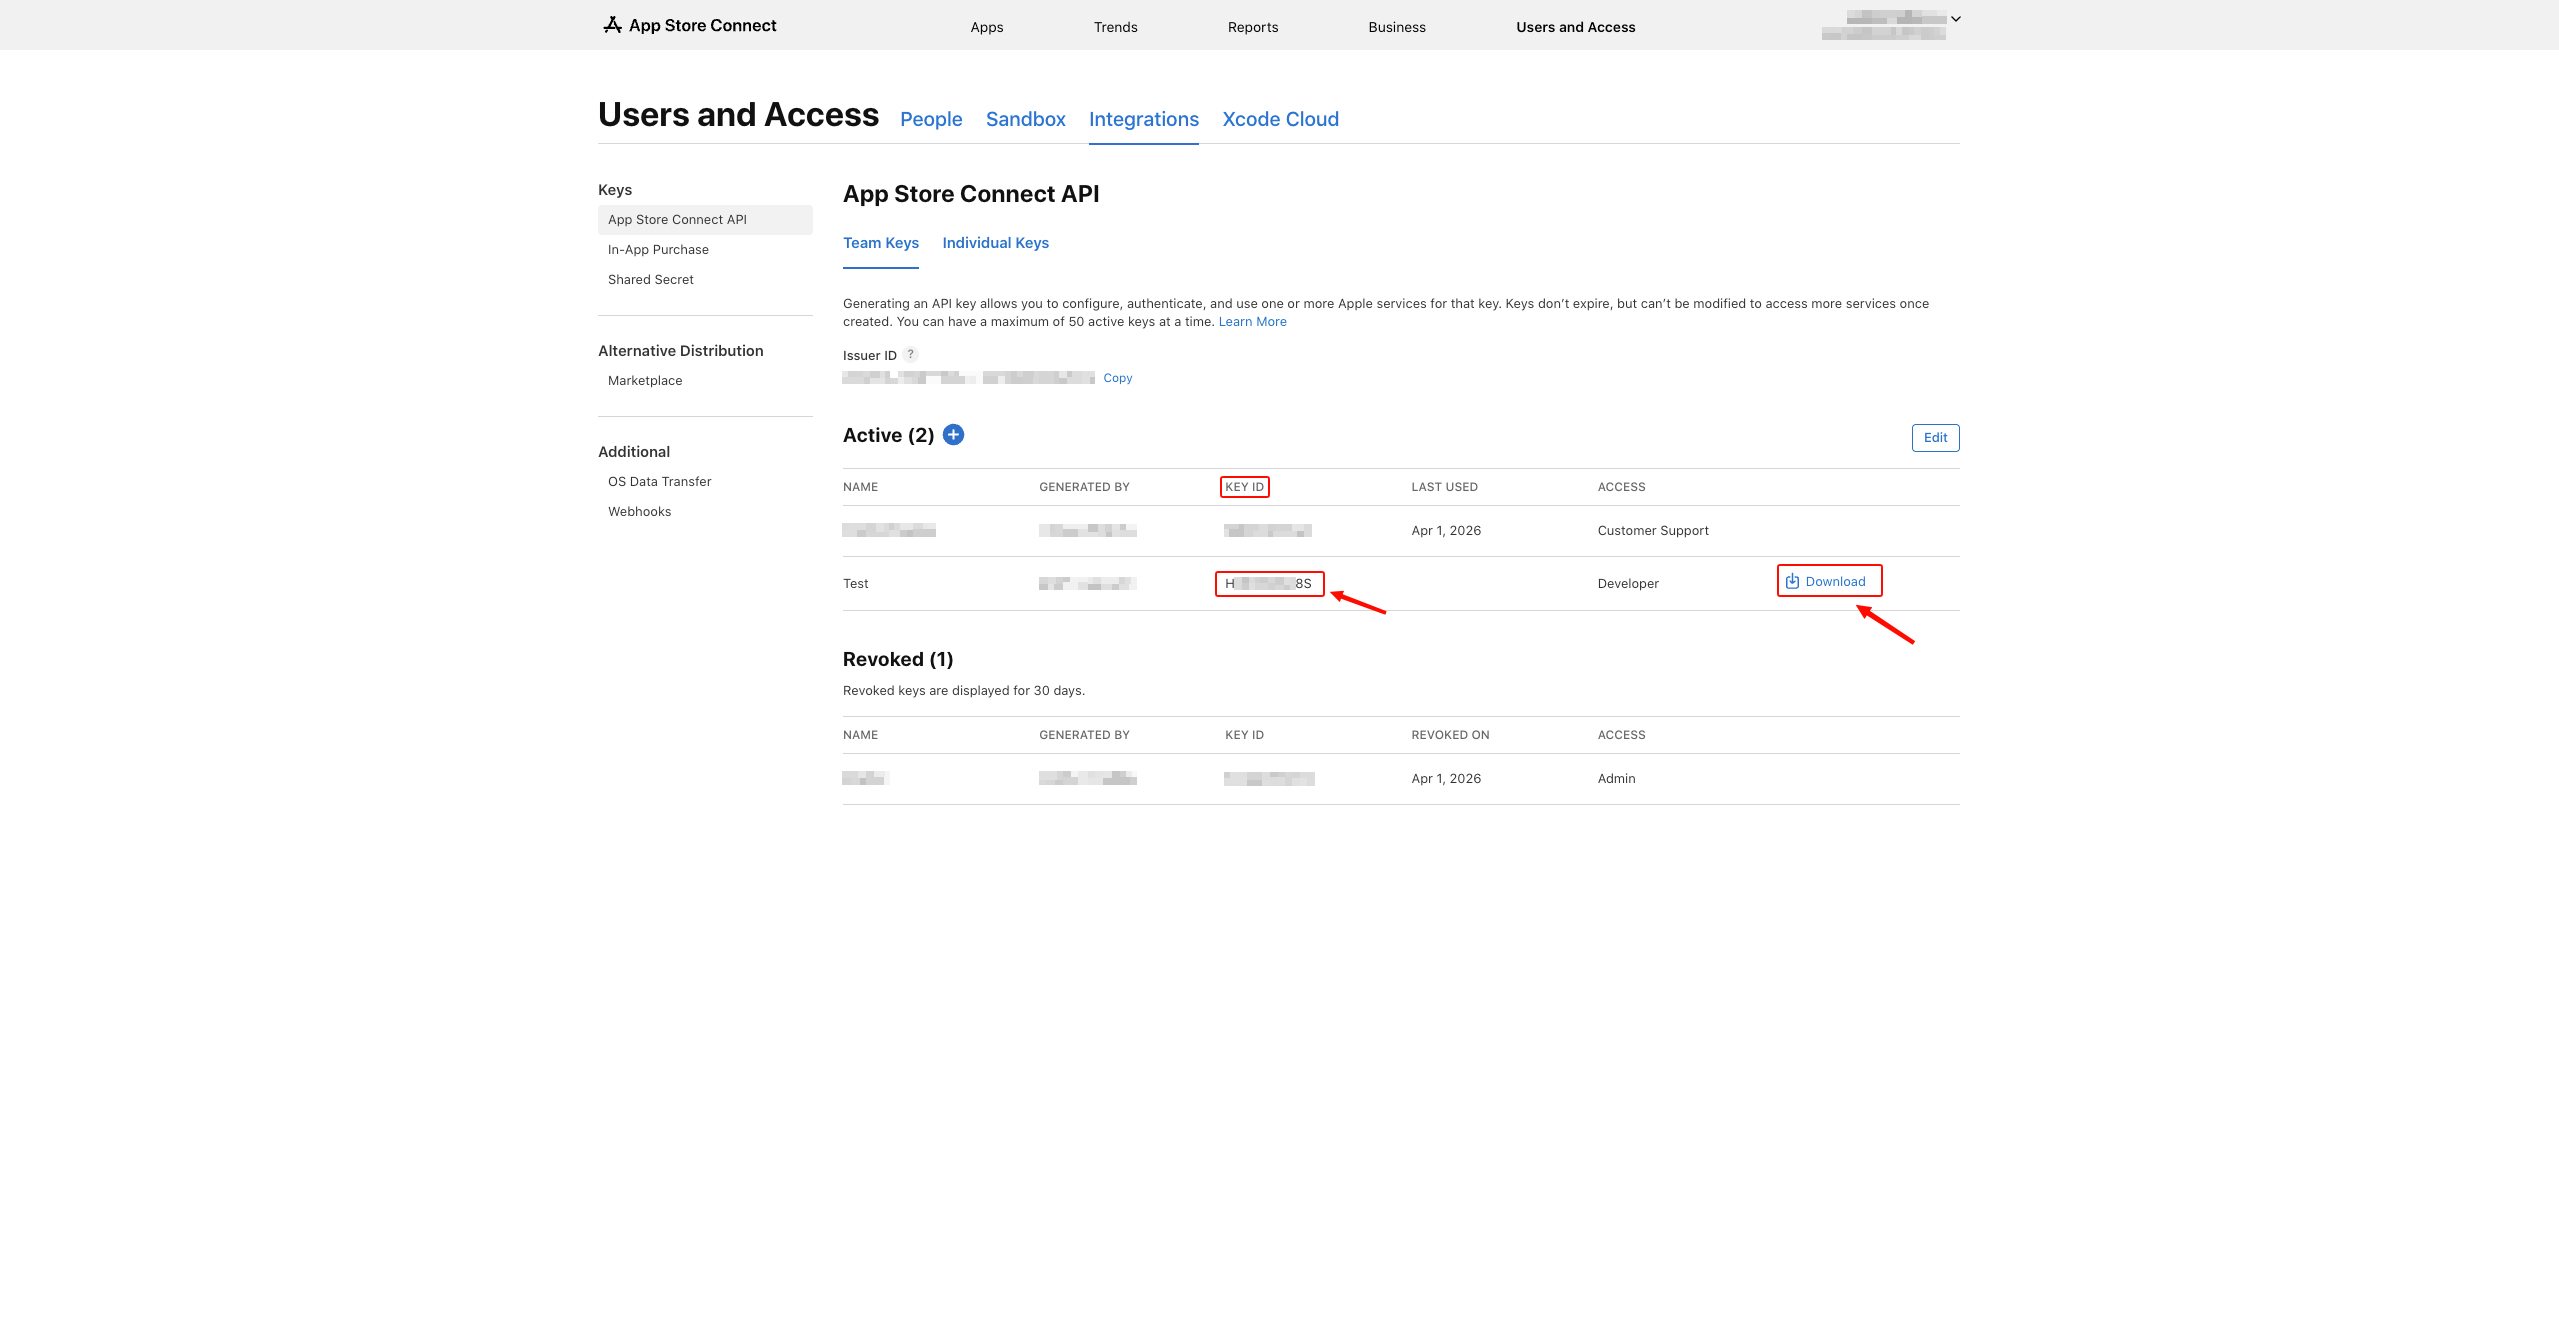Click the Apr 1, 2026 last used date

click(x=1447, y=531)
